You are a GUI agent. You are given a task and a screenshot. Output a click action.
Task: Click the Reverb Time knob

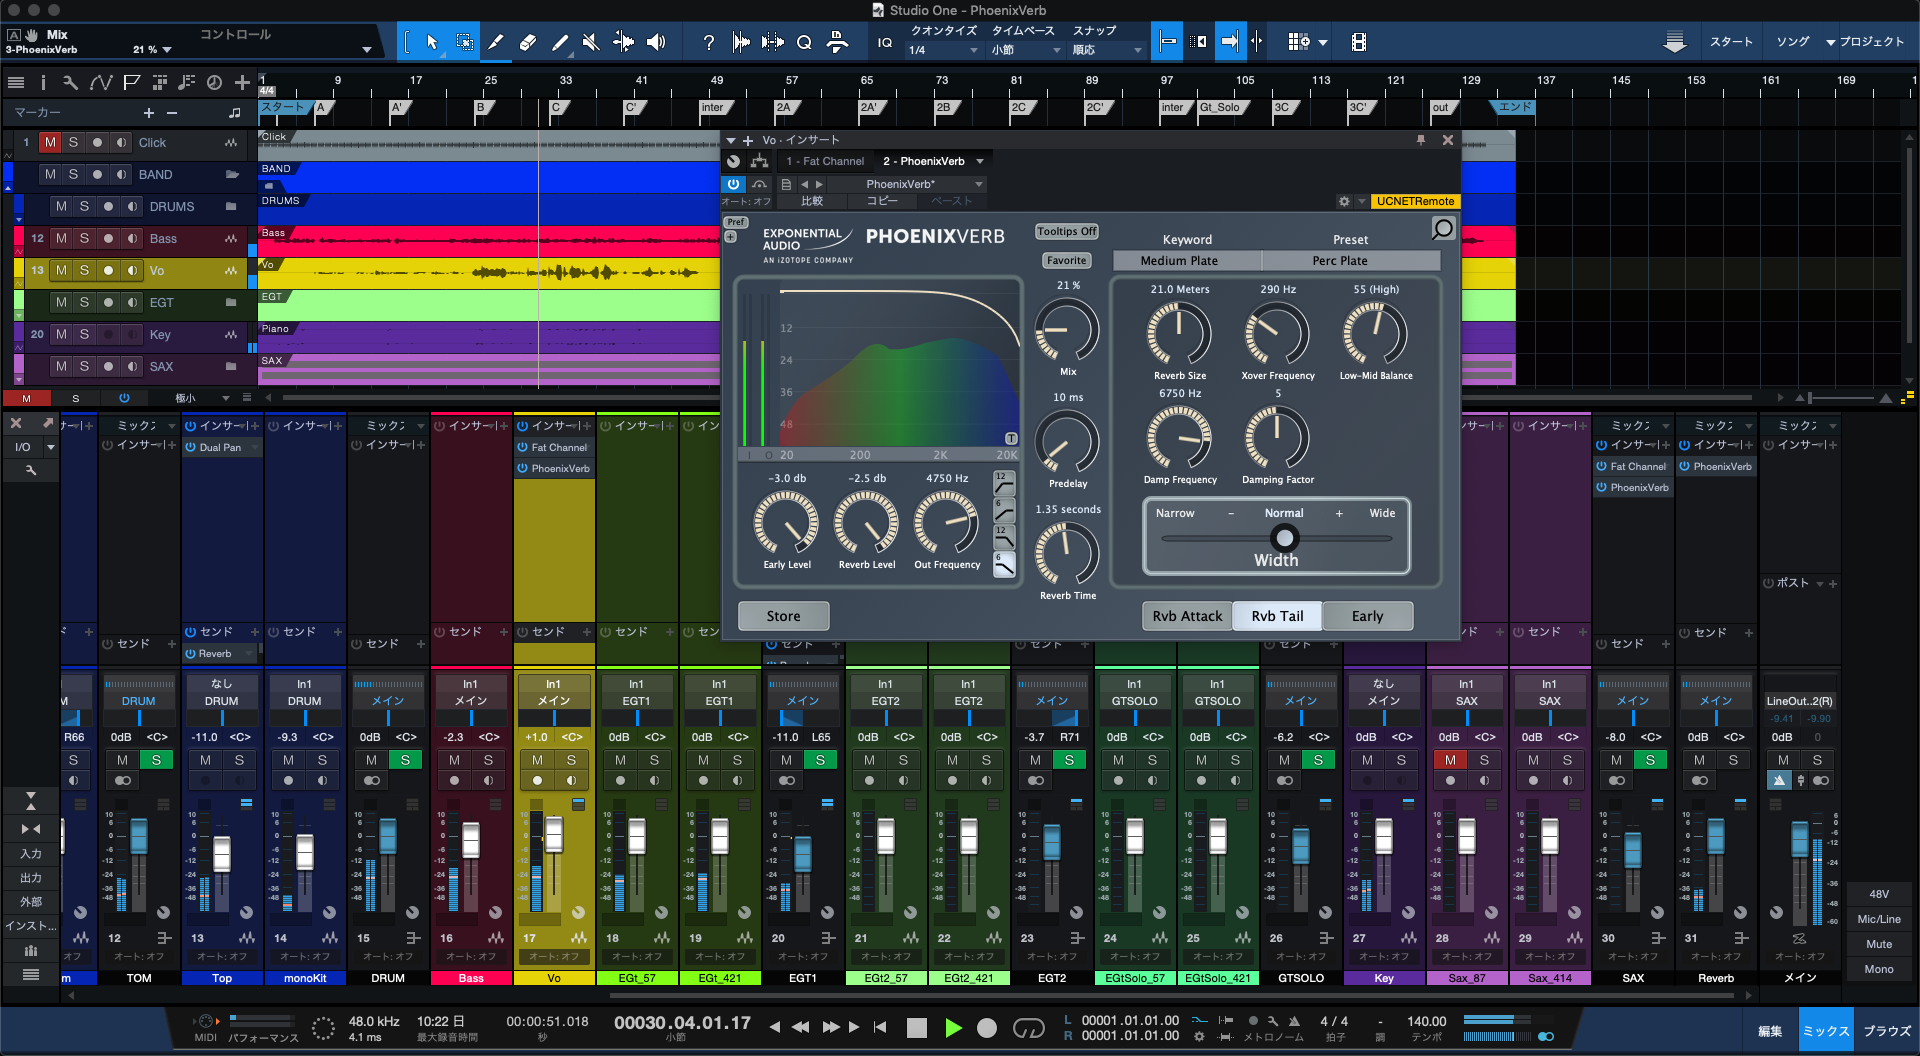point(1067,555)
